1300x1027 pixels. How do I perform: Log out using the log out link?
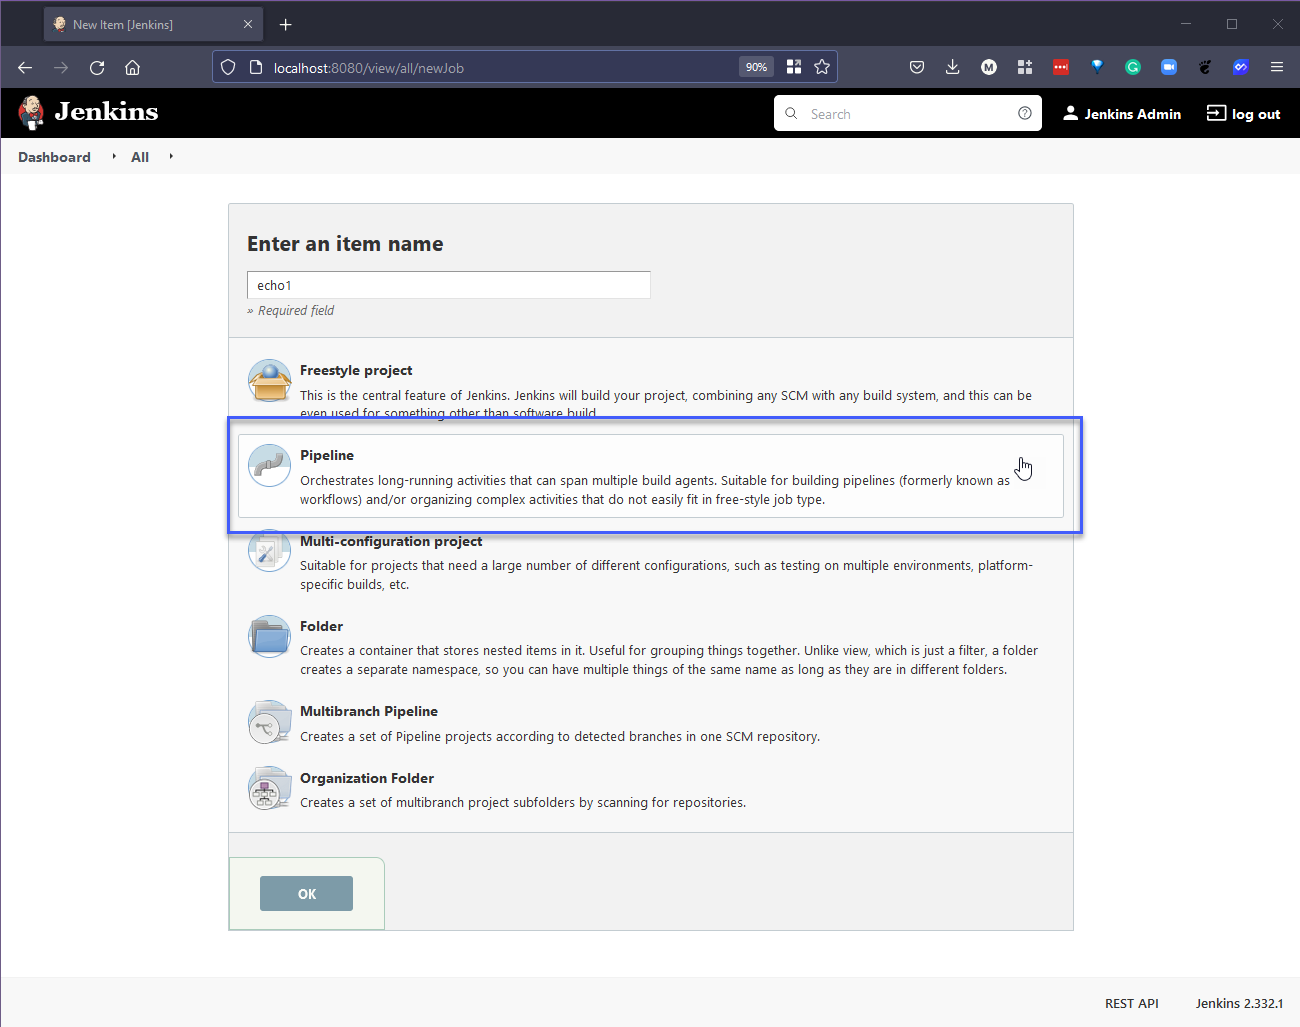coord(1243,114)
